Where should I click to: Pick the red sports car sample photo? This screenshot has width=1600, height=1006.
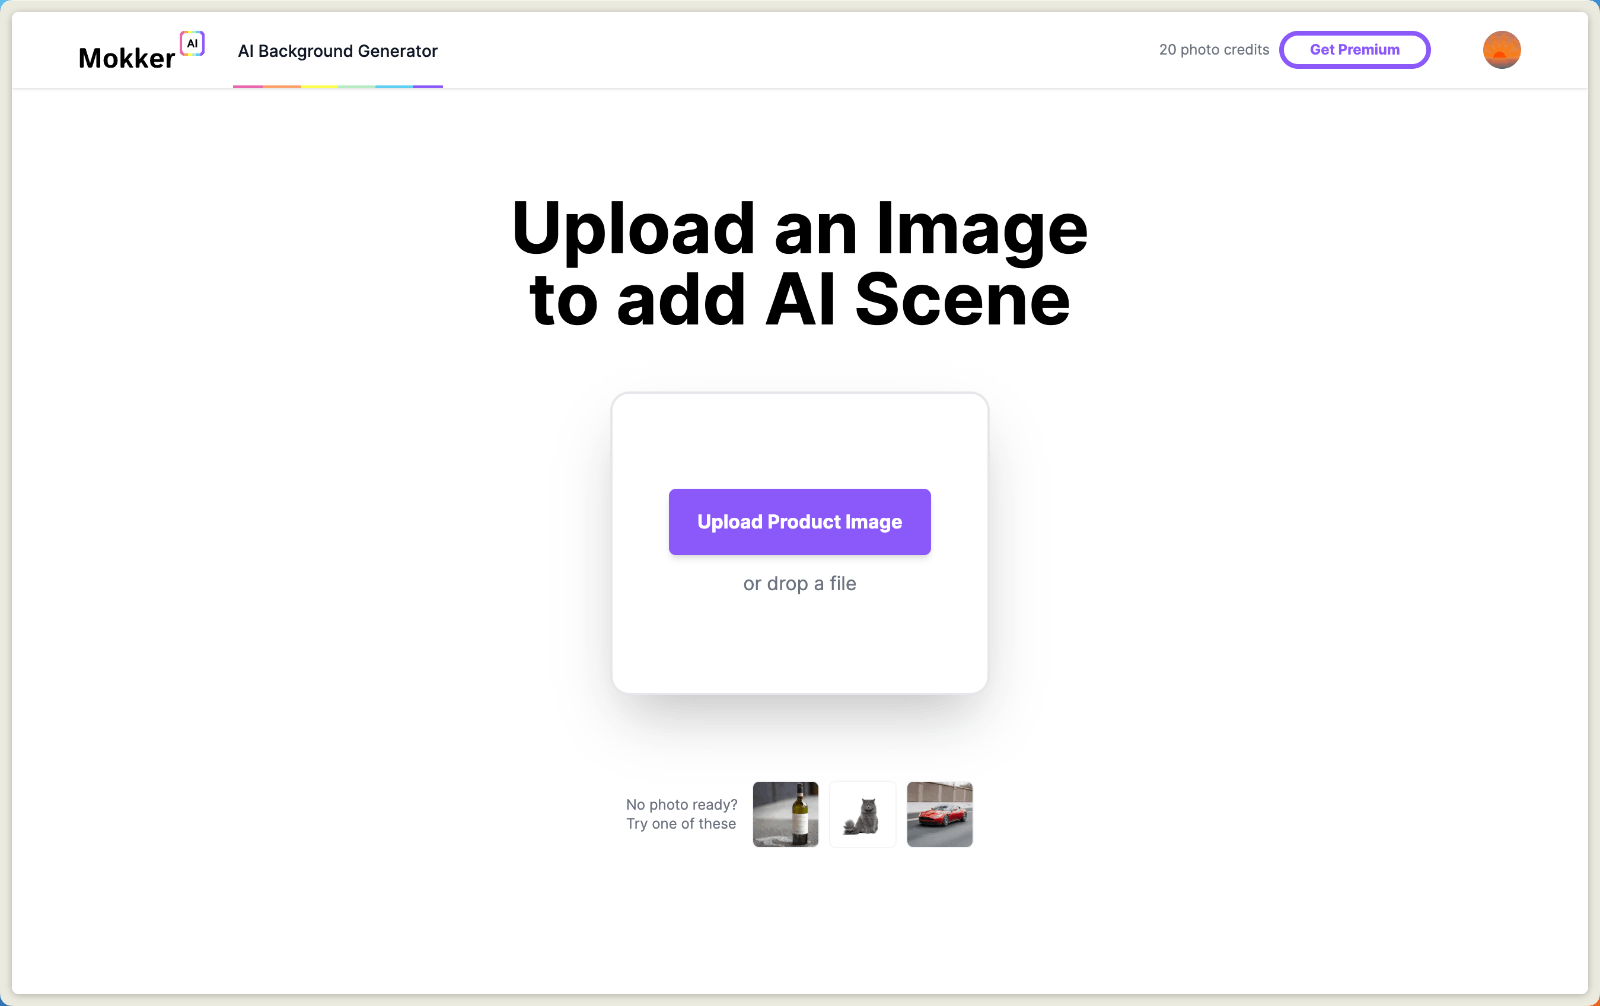tap(939, 814)
